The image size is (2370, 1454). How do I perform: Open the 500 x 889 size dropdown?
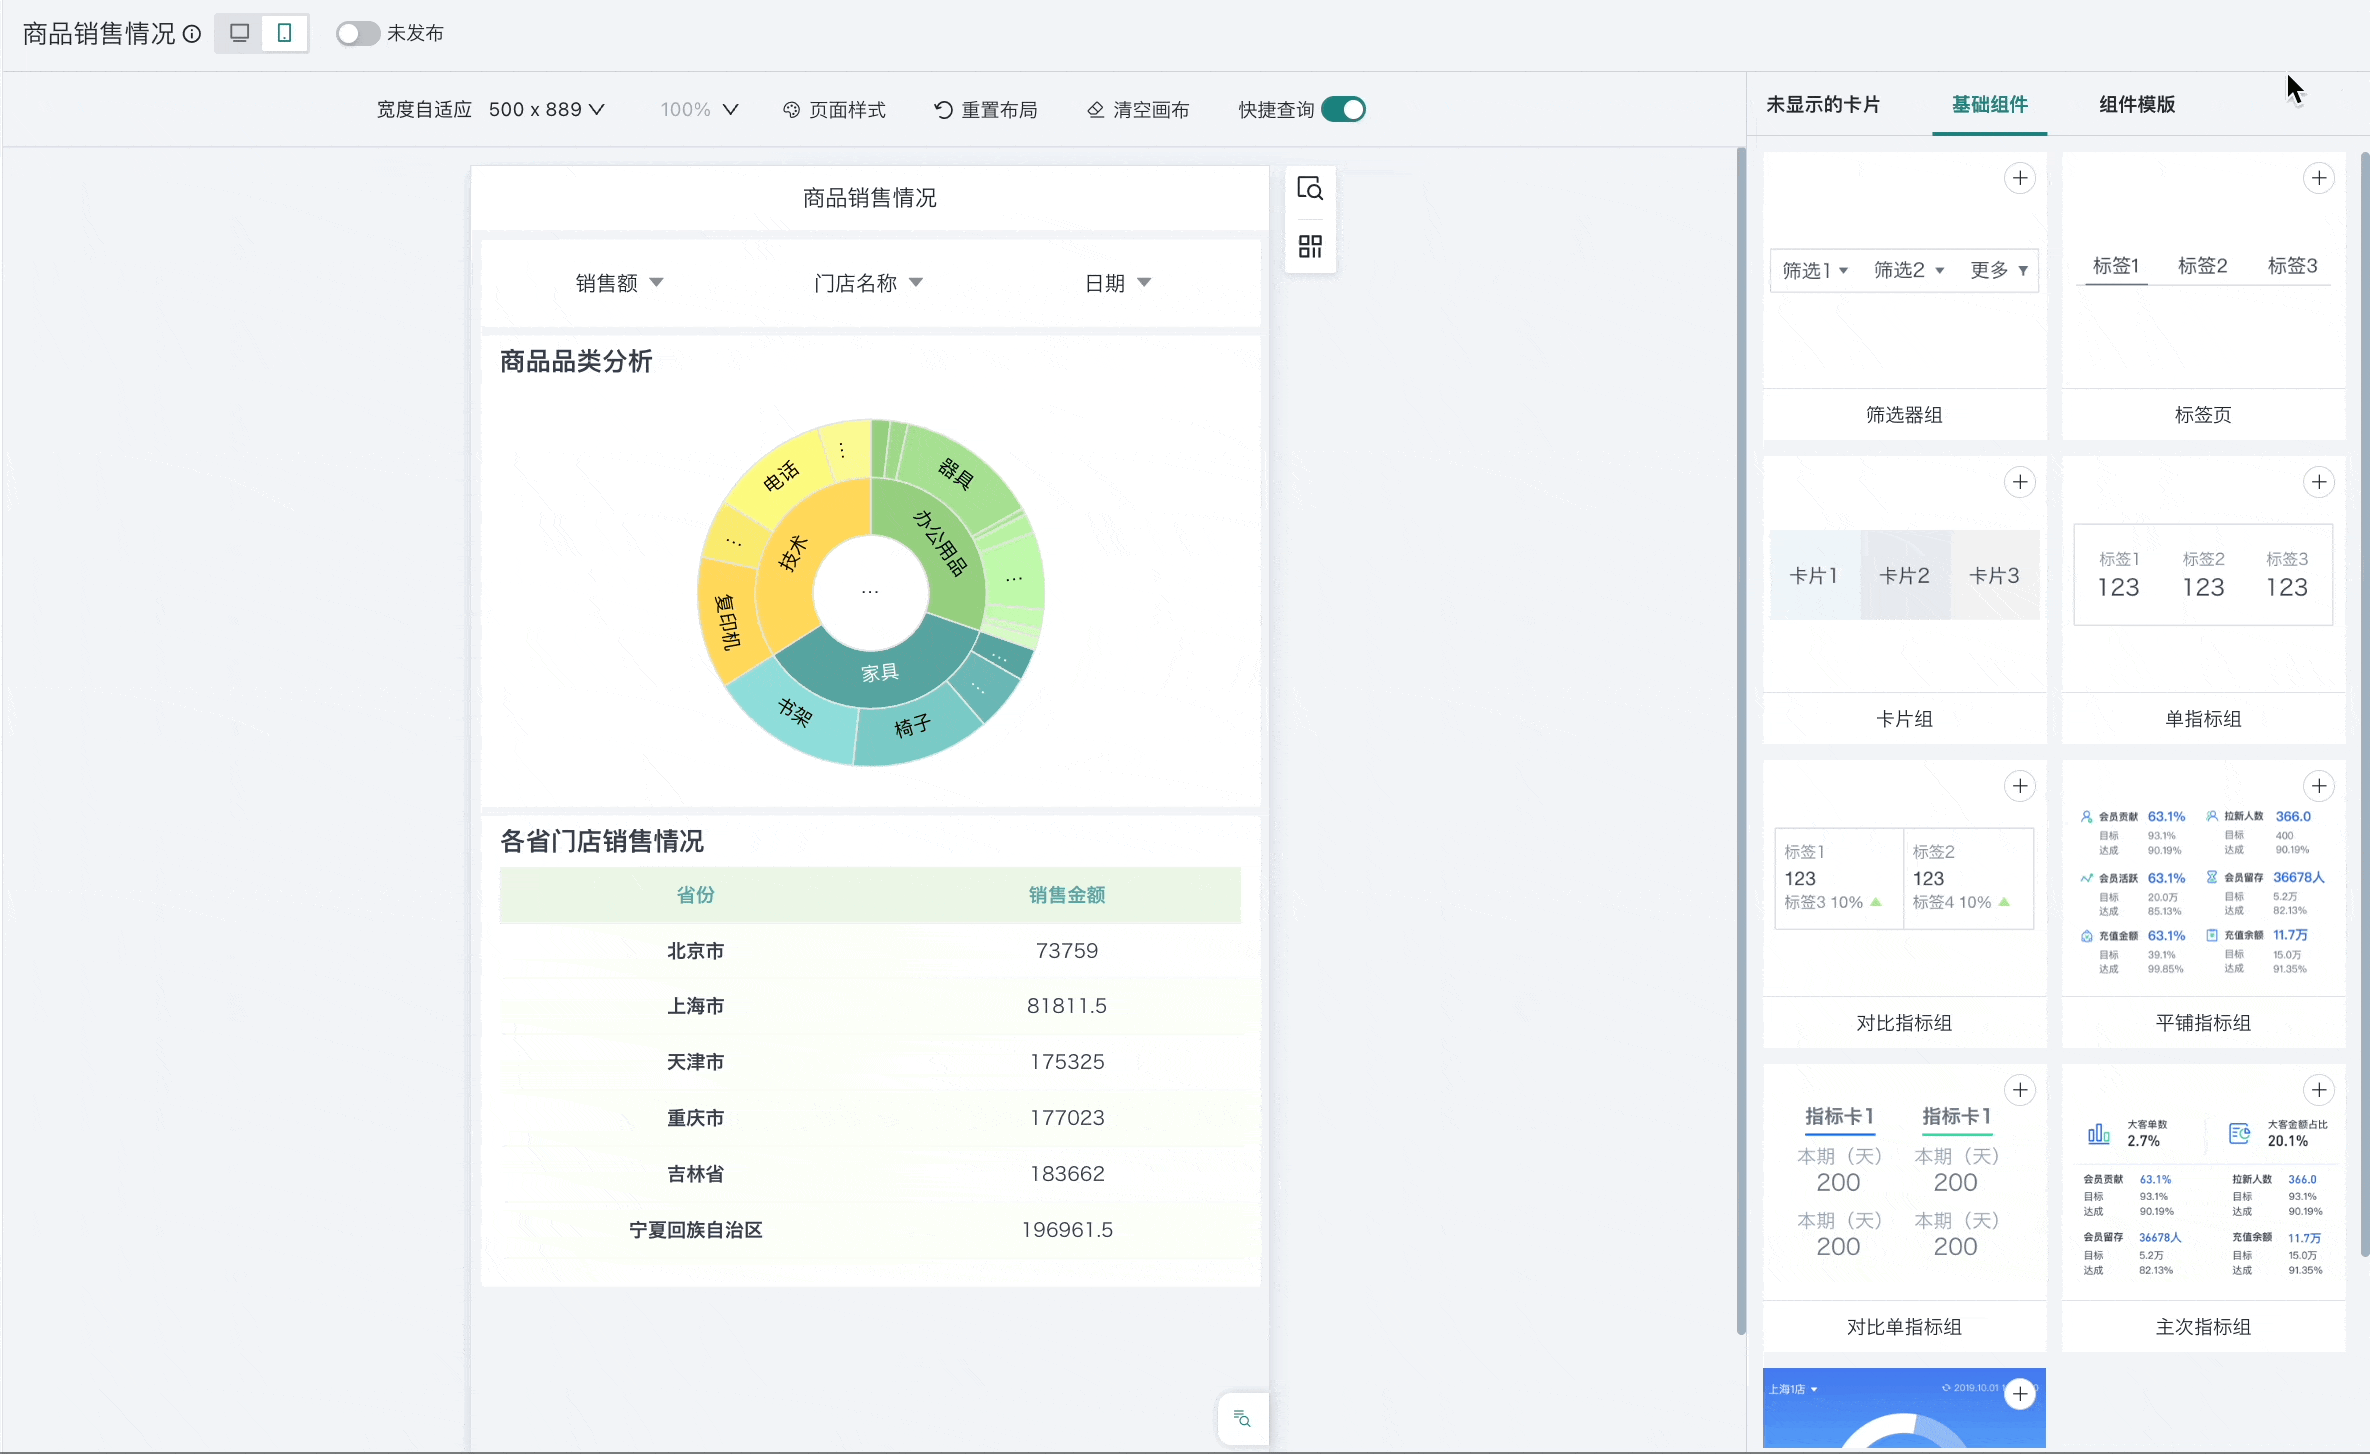[546, 109]
